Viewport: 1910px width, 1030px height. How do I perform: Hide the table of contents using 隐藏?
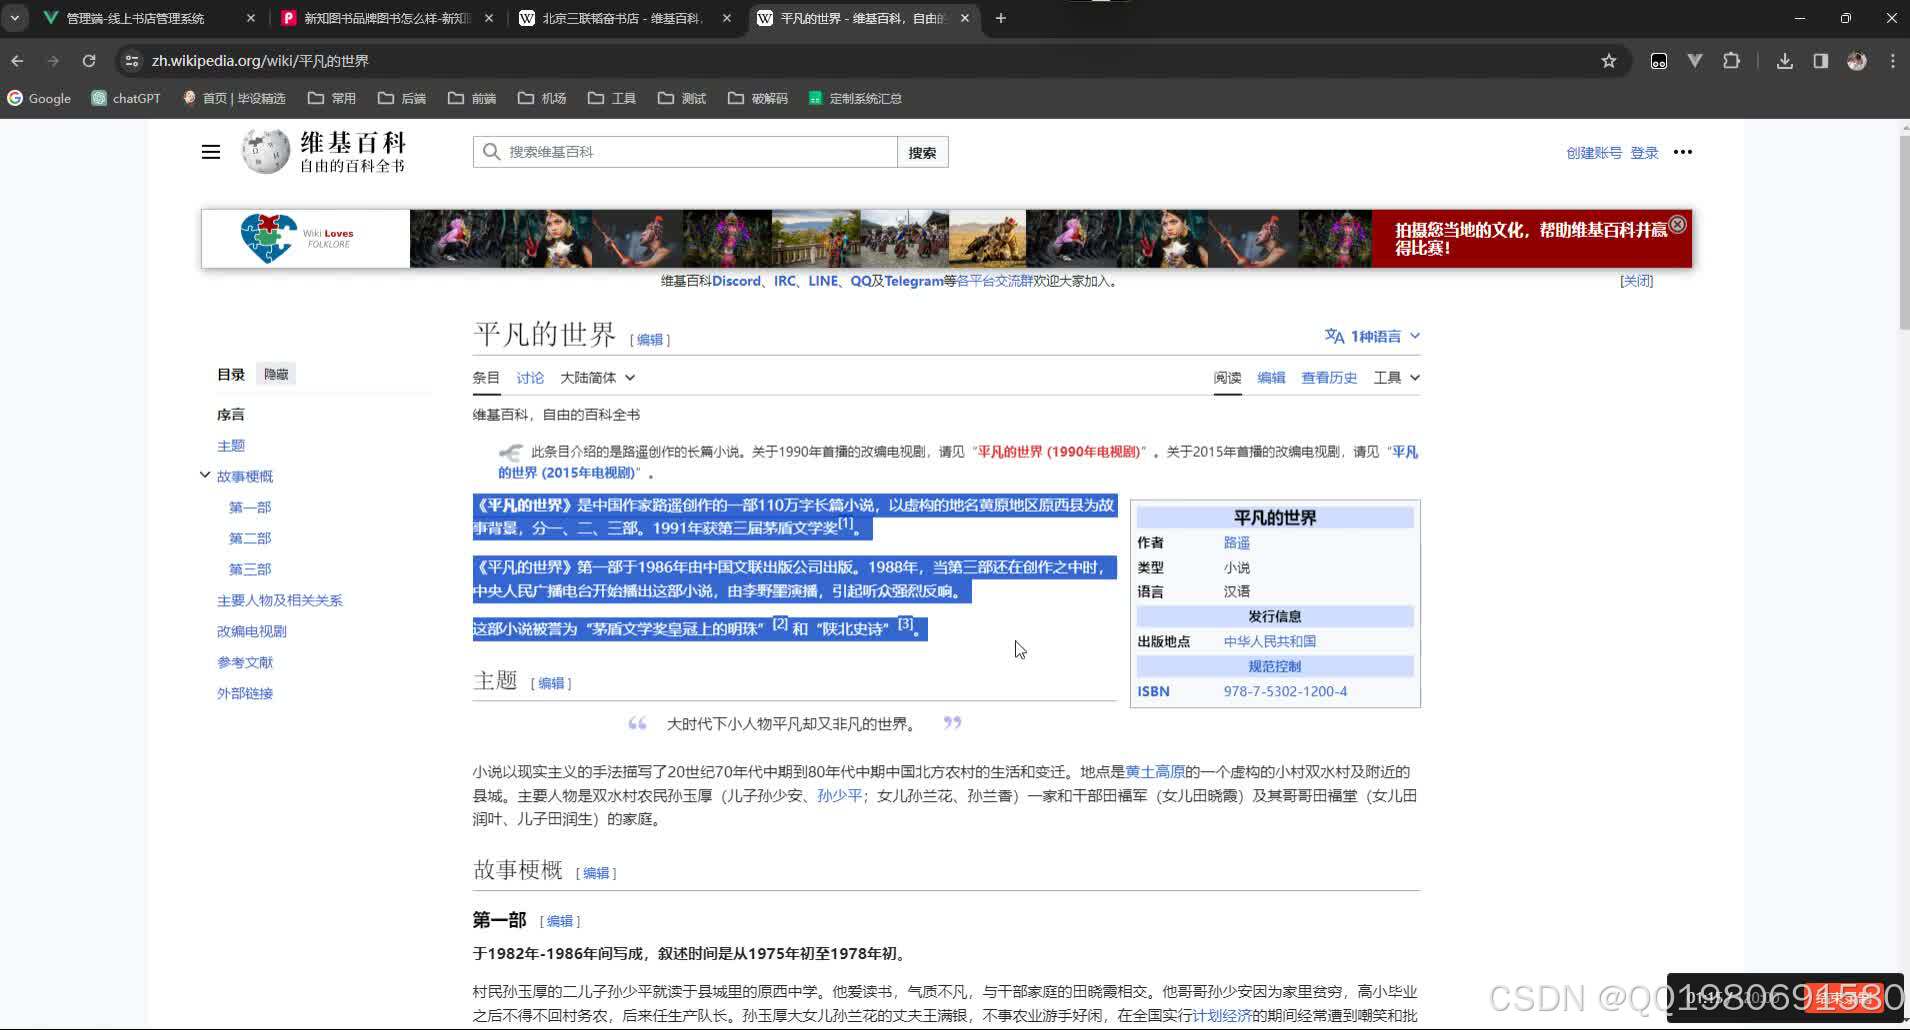275,373
